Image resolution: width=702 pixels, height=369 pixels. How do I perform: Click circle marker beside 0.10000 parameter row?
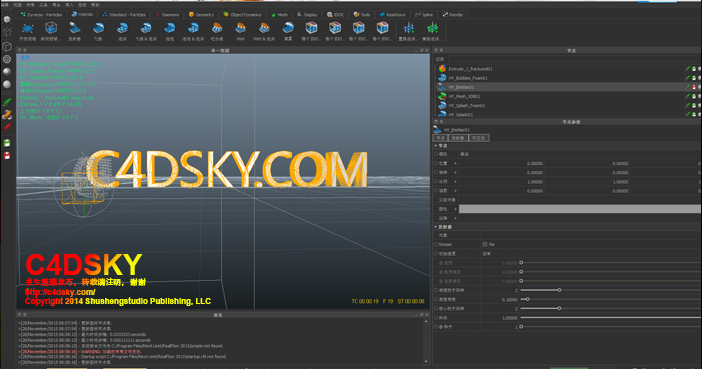(x=436, y=299)
